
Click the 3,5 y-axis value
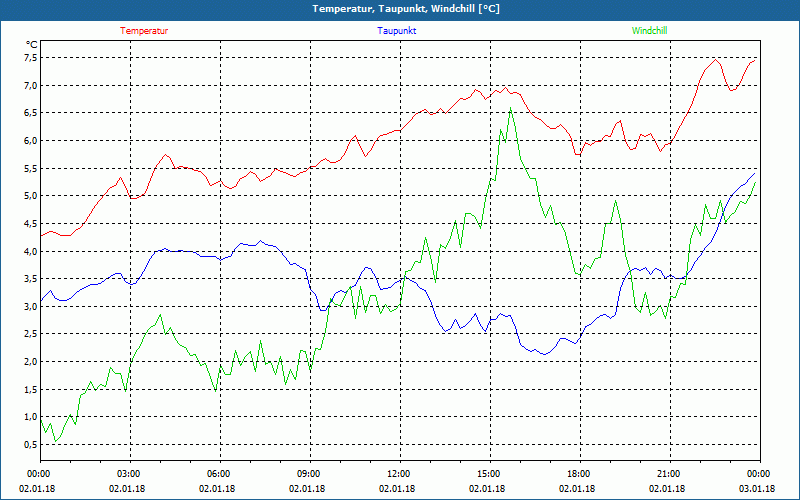[31, 279]
